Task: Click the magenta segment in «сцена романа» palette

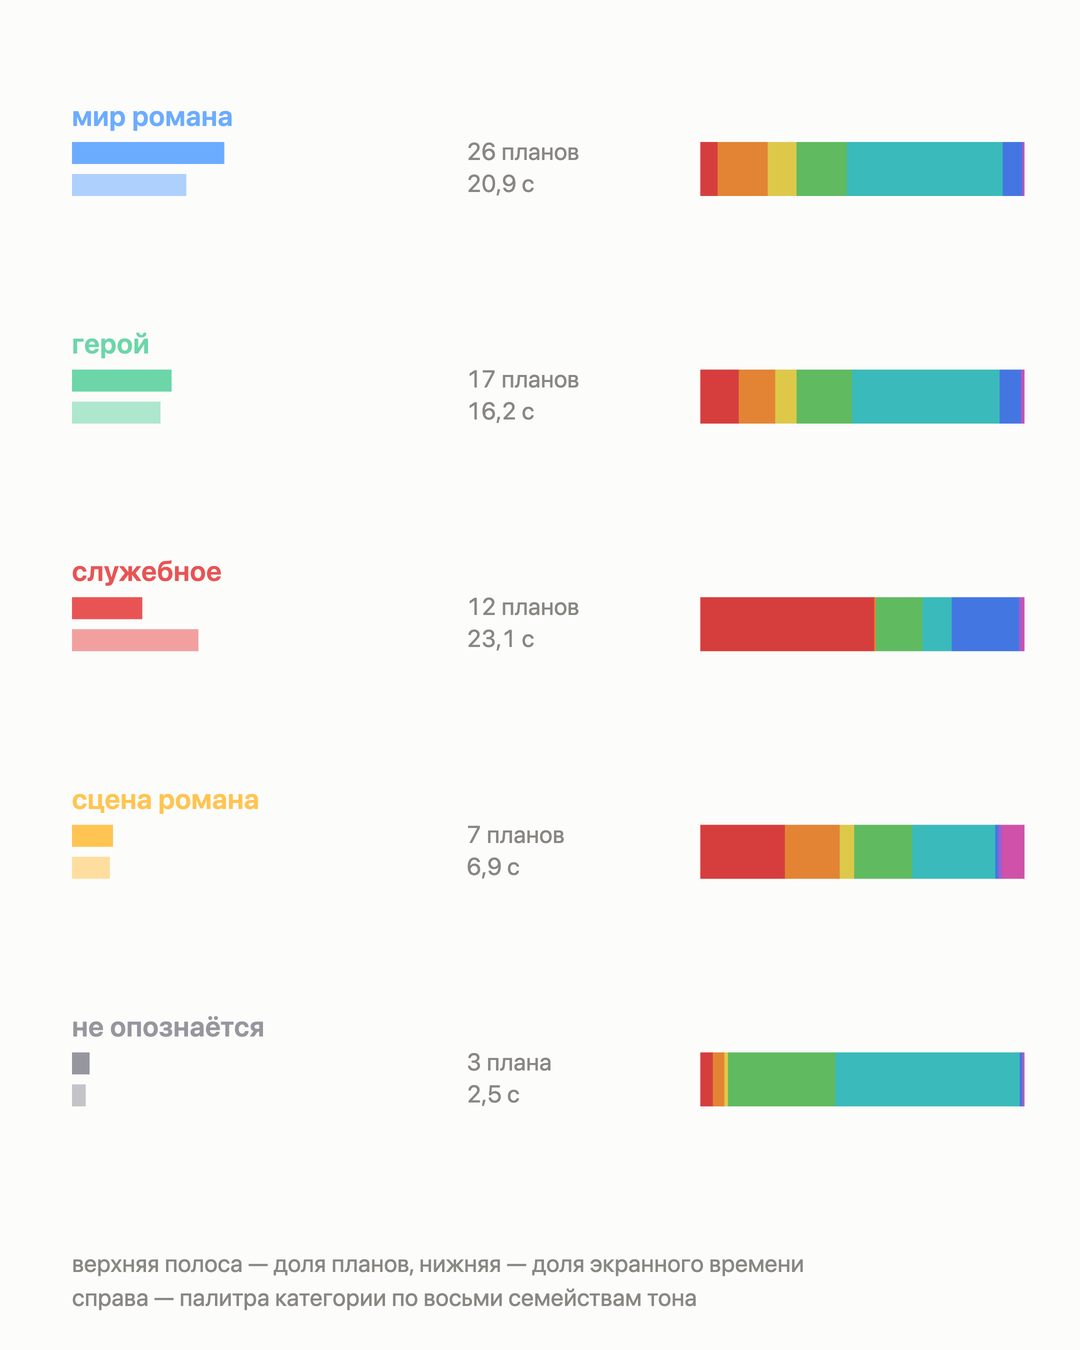Action: point(1012,852)
